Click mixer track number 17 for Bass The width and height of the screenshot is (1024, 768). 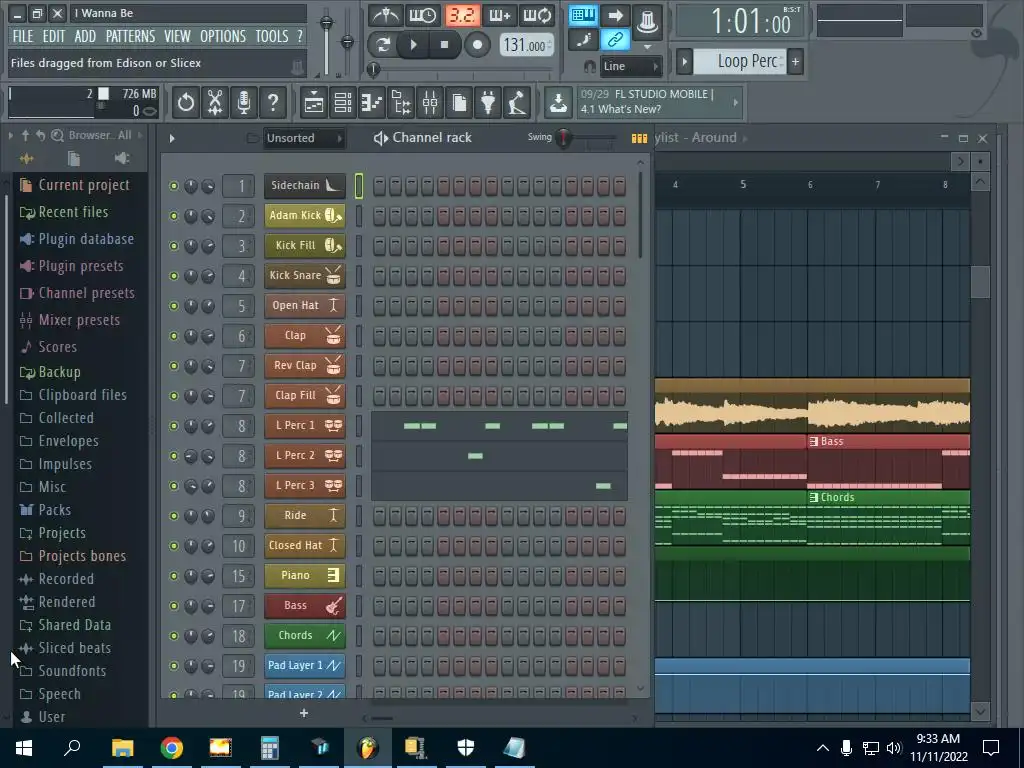click(238, 606)
